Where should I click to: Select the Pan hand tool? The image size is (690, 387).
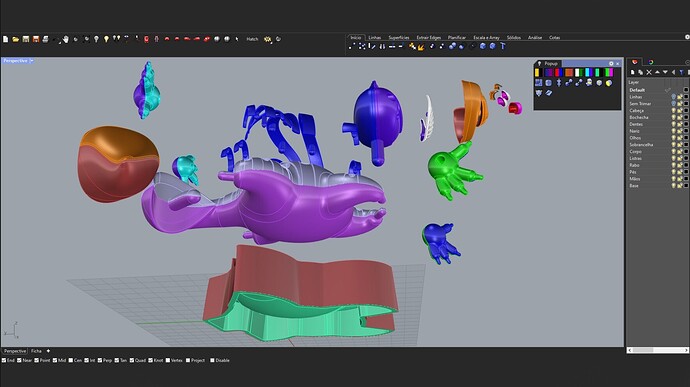click(66, 39)
